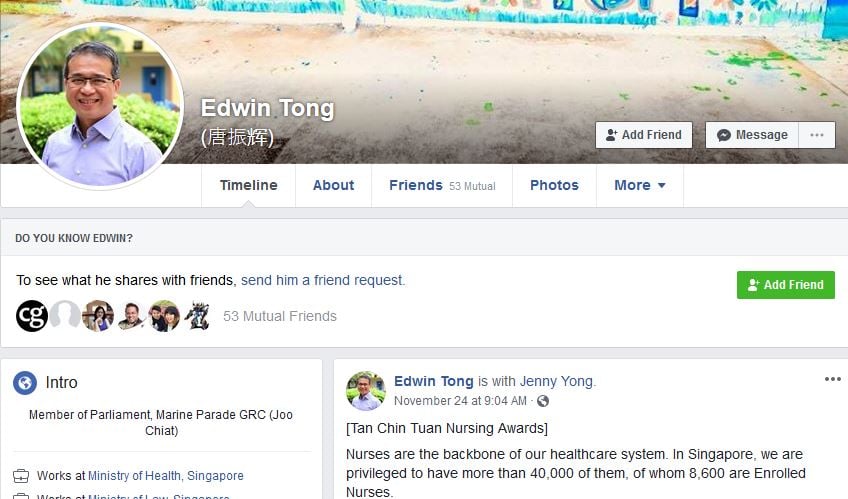Open the Photos tab
This screenshot has height=499, width=848.
pyautogui.click(x=554, y=185)
